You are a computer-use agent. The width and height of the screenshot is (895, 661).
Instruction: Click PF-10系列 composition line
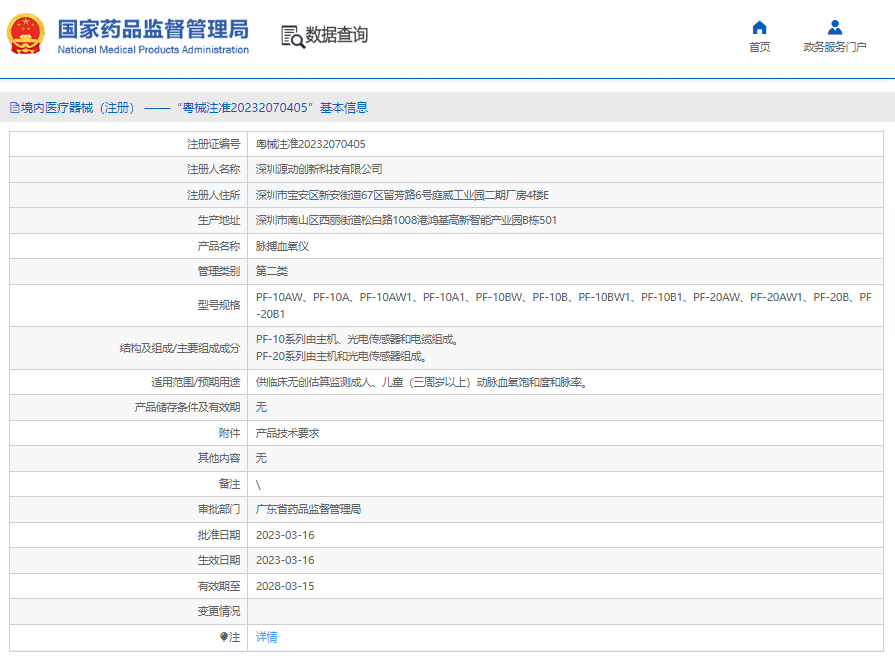(358, 340)
